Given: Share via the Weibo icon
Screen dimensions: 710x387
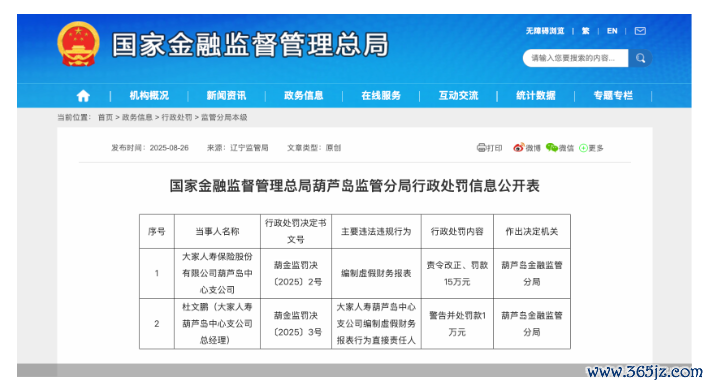Looking at the screenshot, I should click(x=518, y=148).
